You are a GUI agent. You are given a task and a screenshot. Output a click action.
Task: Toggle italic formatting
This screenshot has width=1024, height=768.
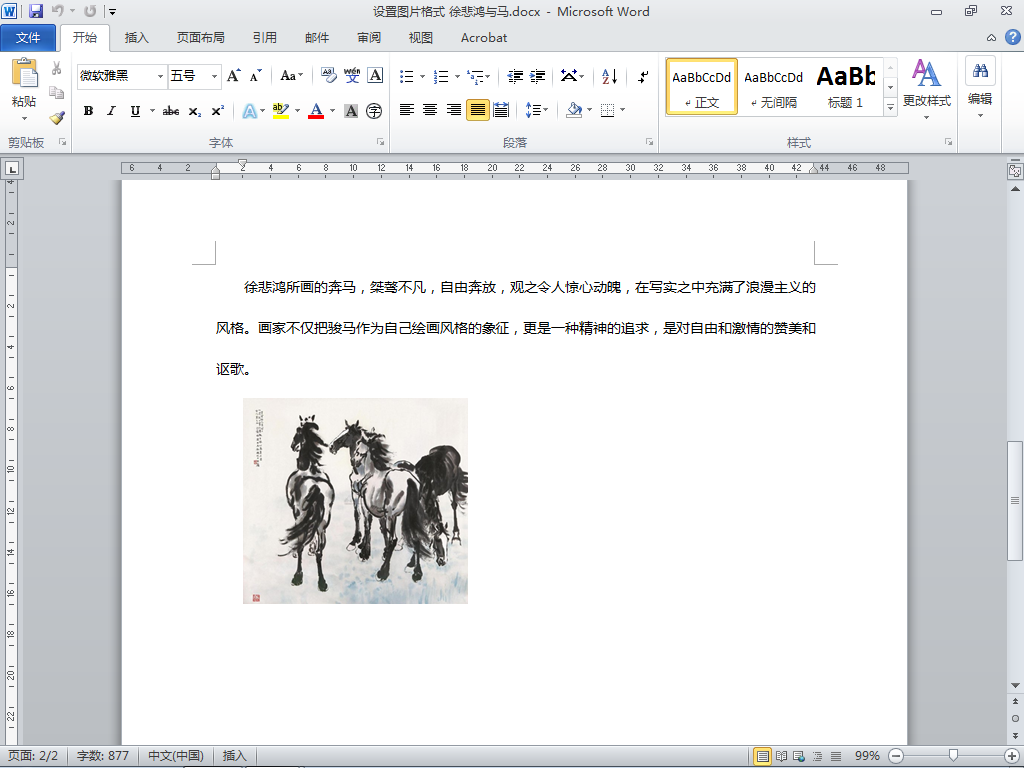112,111
